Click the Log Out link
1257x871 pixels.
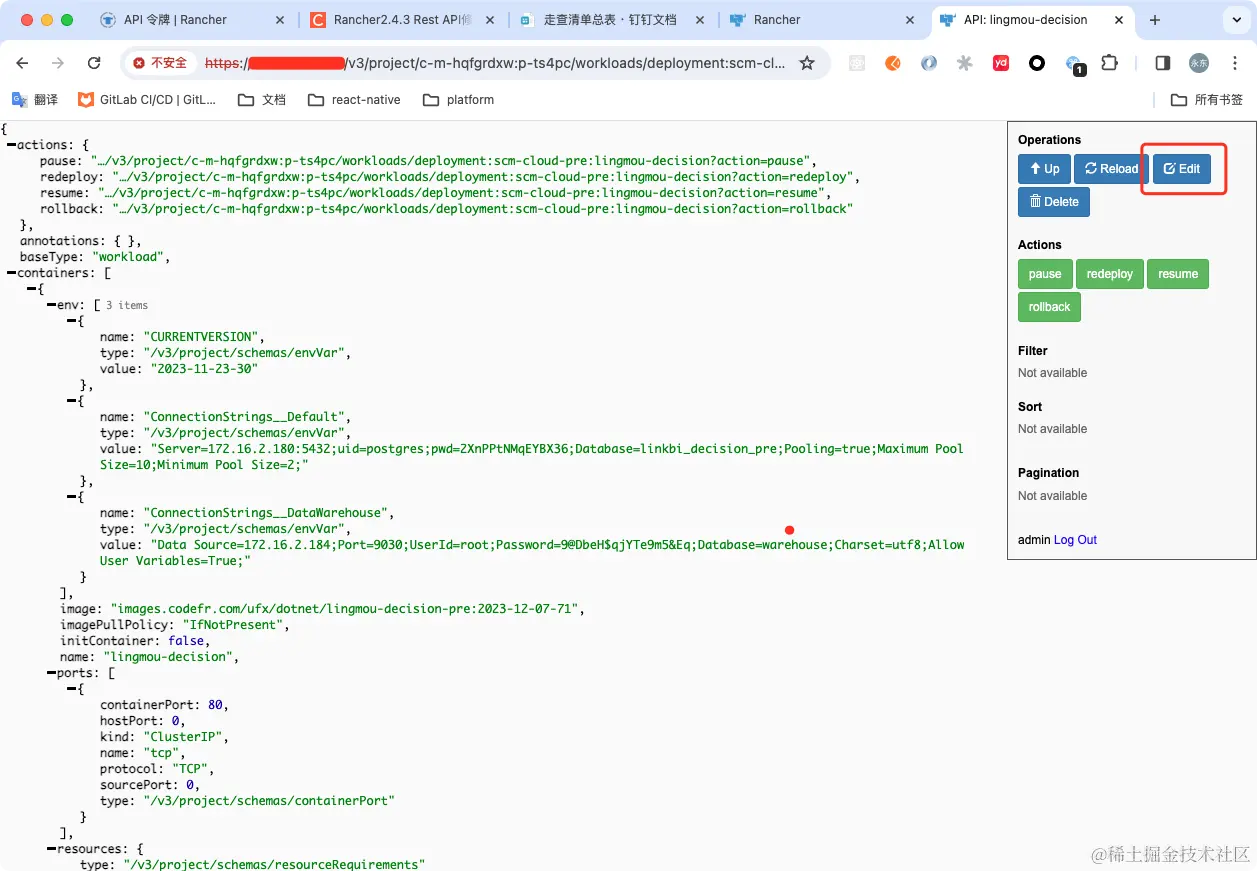pos(1075,540)
